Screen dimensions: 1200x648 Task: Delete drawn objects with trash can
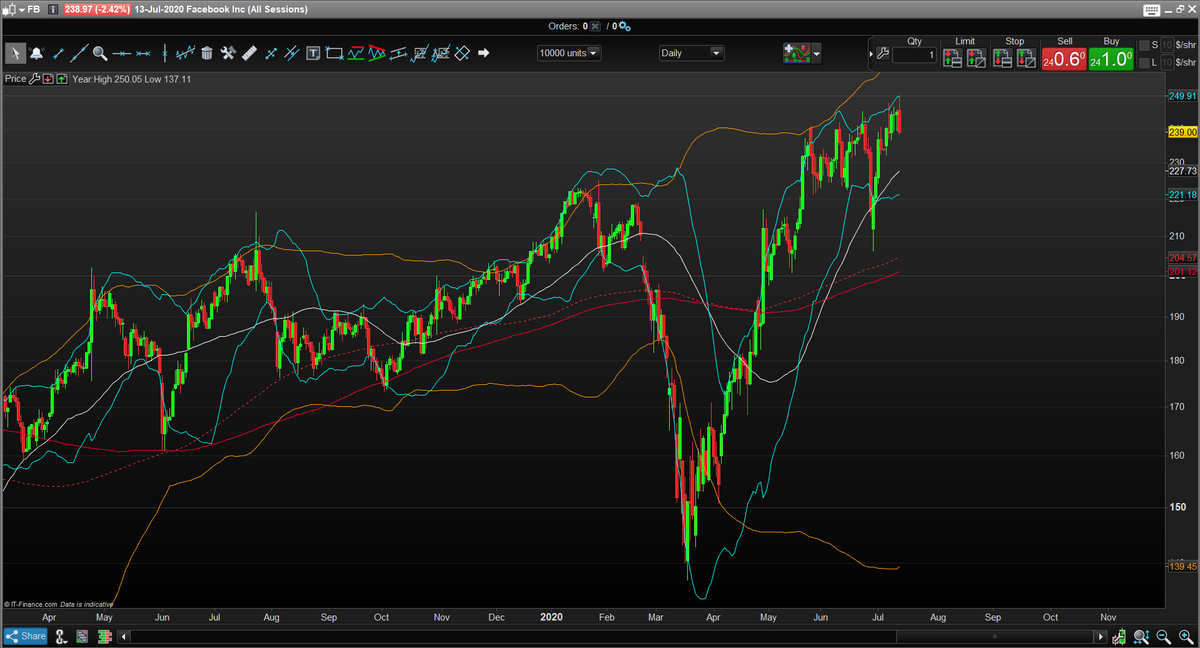tap(207, 53)
